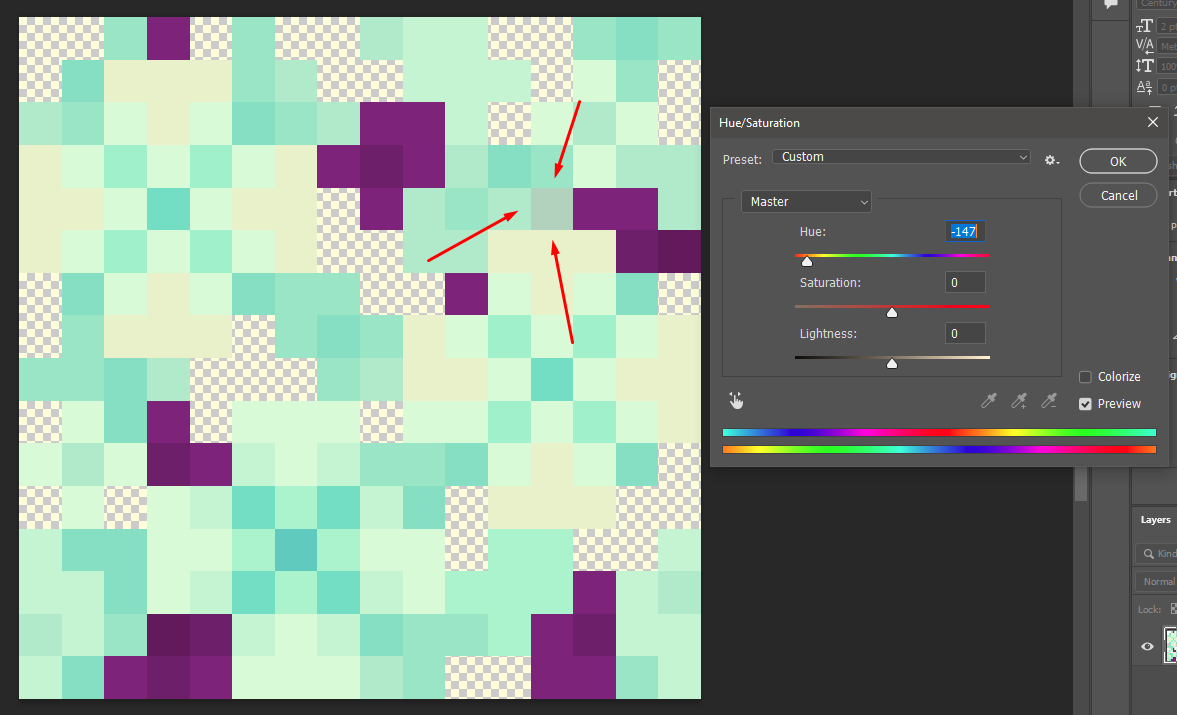1177x715 pixels.
Task: Toggle the layer visibility eye icon
Action: [x=1147, y=646]
